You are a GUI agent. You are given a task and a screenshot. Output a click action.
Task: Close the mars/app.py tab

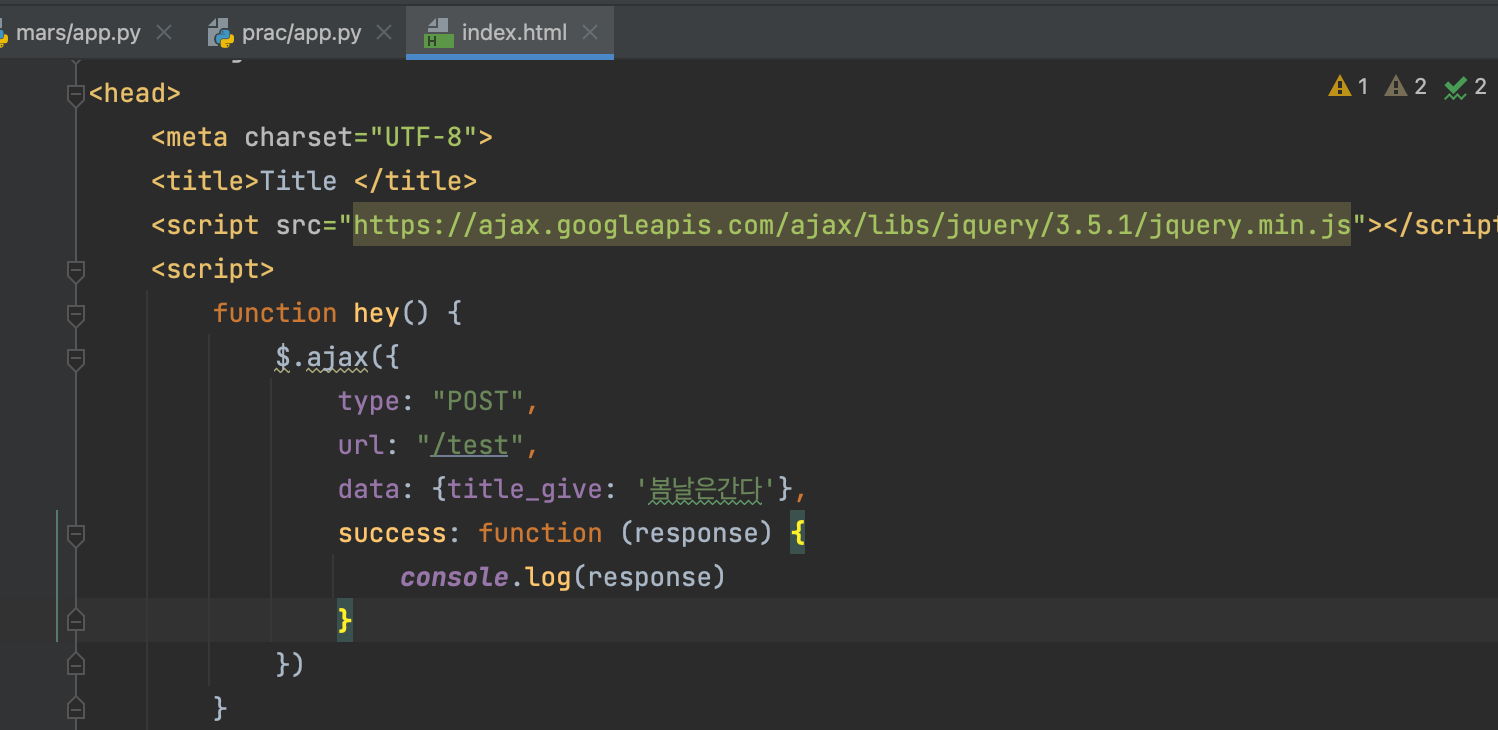[164, 33]
